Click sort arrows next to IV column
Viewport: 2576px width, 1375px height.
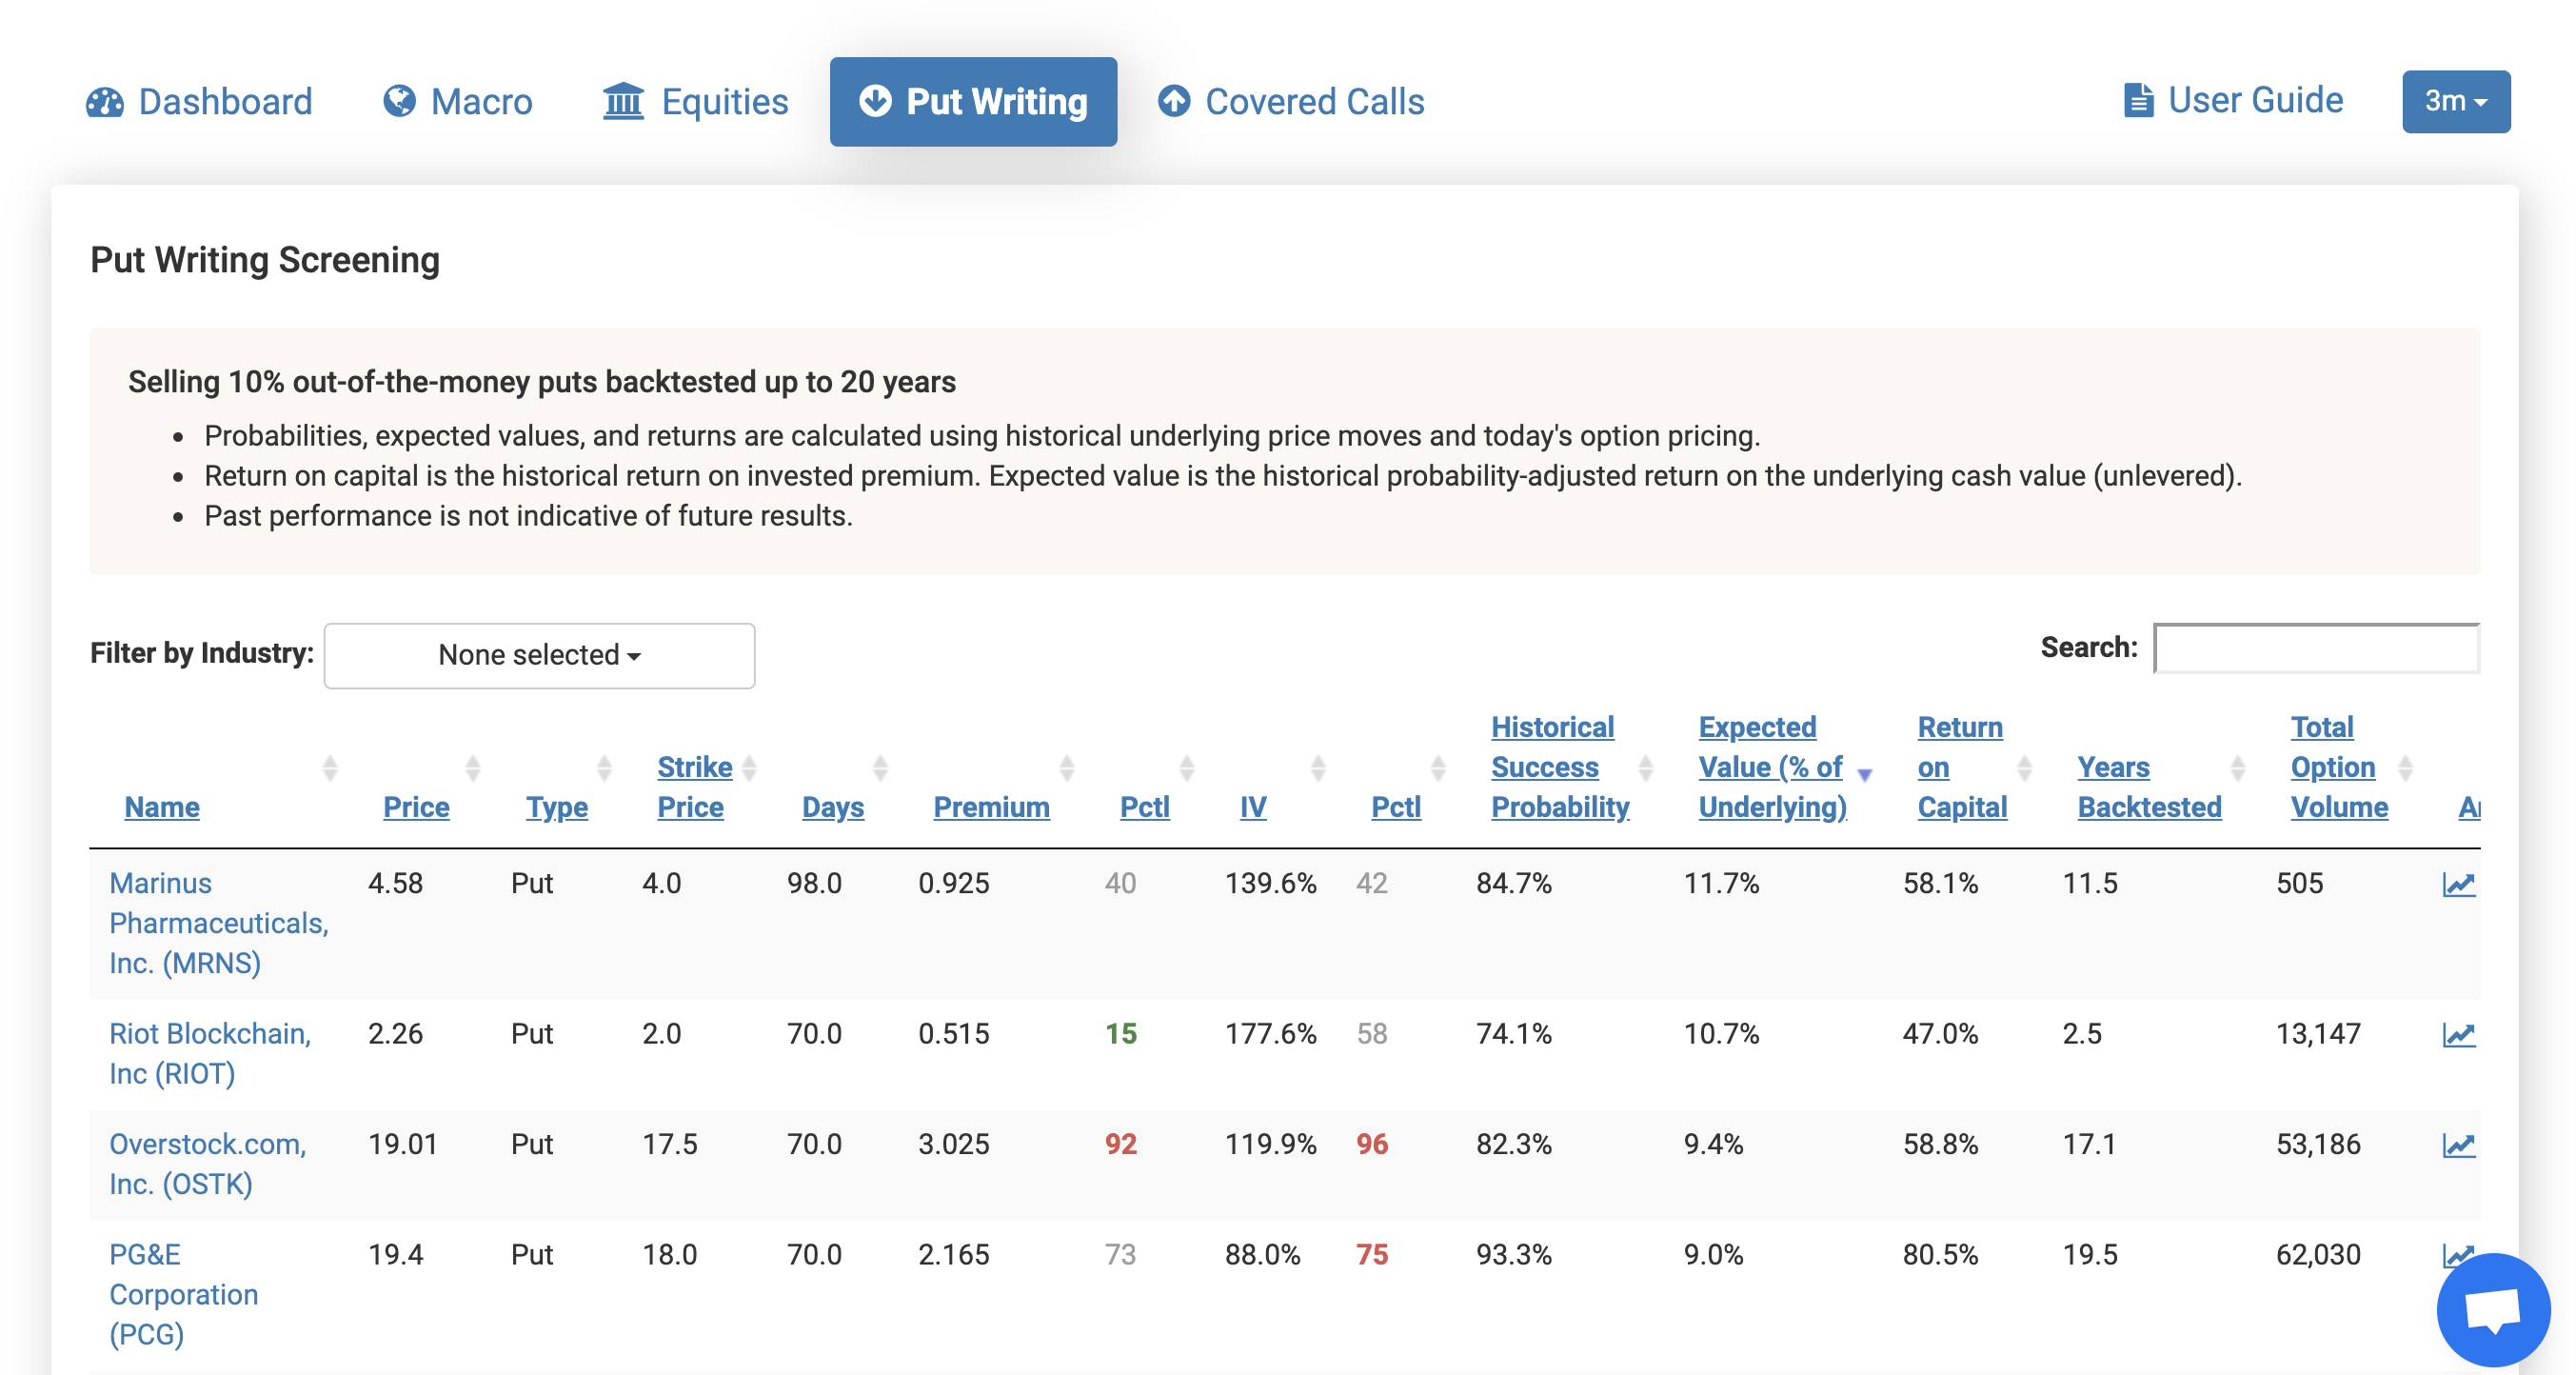coord(1318,767)
